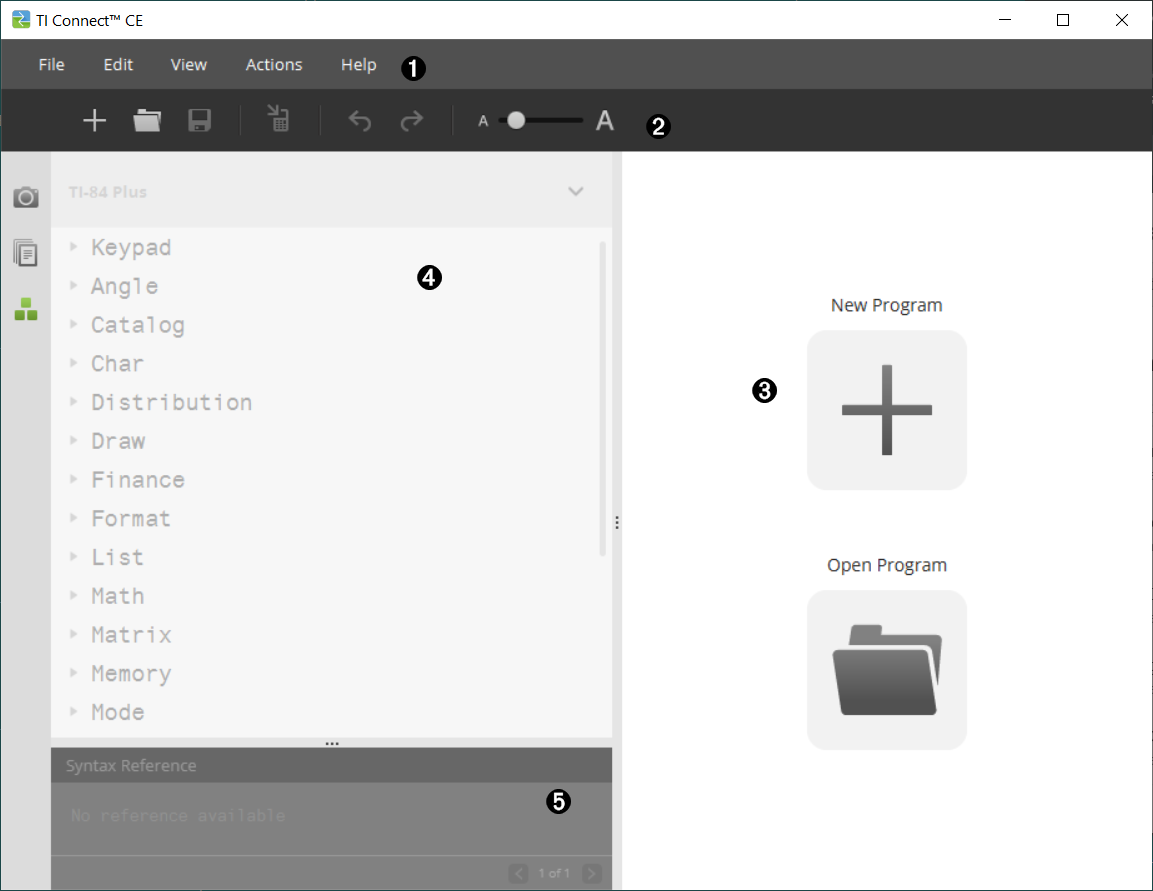This screenshot has width=1153, height=891.
Task: Open the Screen Capture camera workspace
Action: (x=26, y=197)
